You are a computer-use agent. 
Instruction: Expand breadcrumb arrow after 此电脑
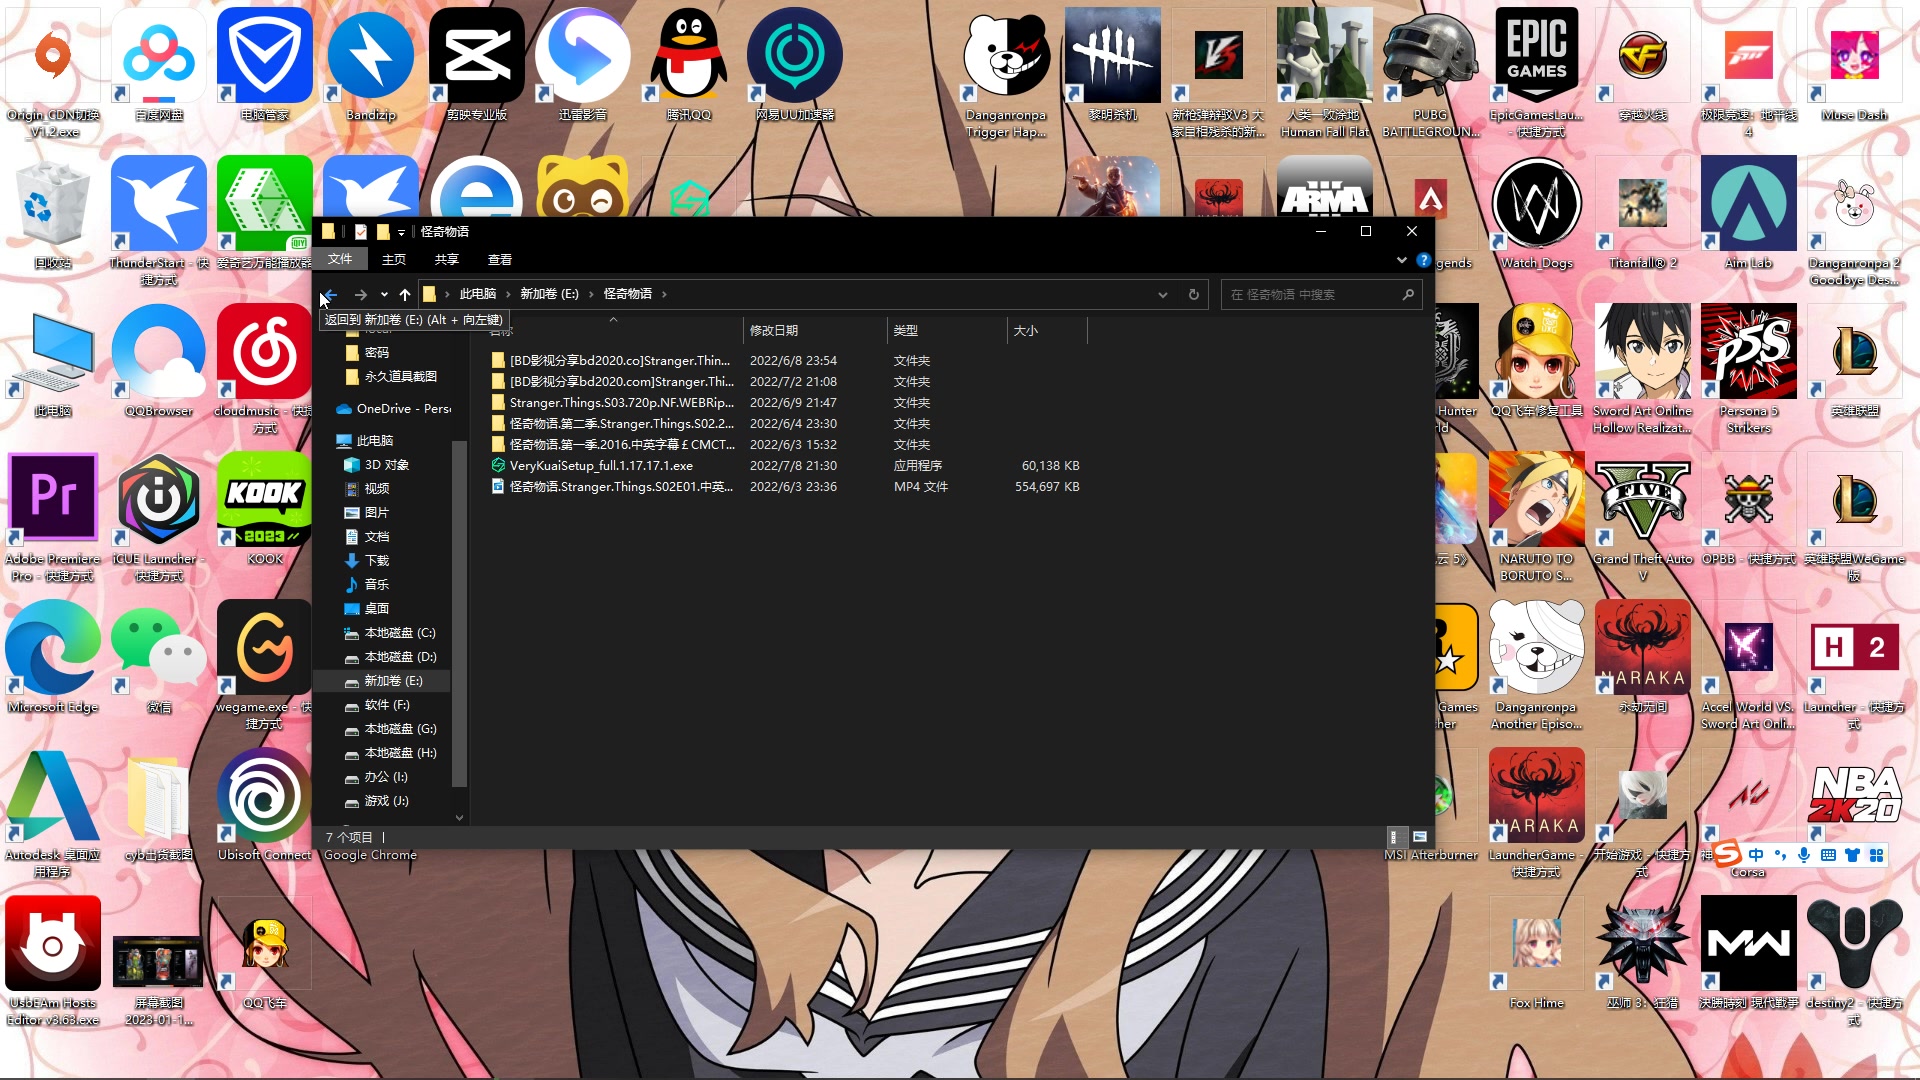[x=508, y=294]
